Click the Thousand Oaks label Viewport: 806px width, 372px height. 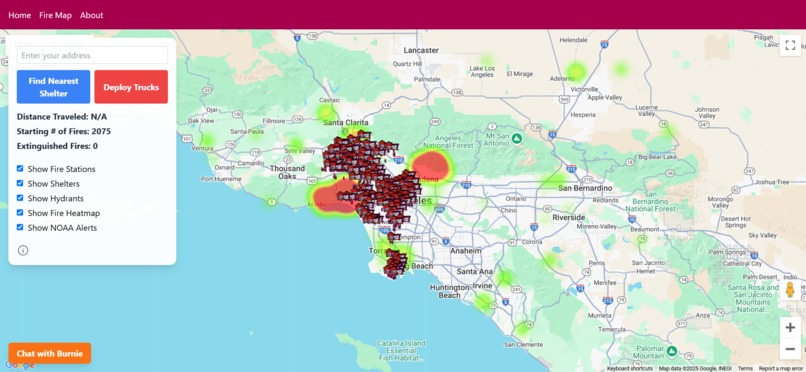coord(287,172)
